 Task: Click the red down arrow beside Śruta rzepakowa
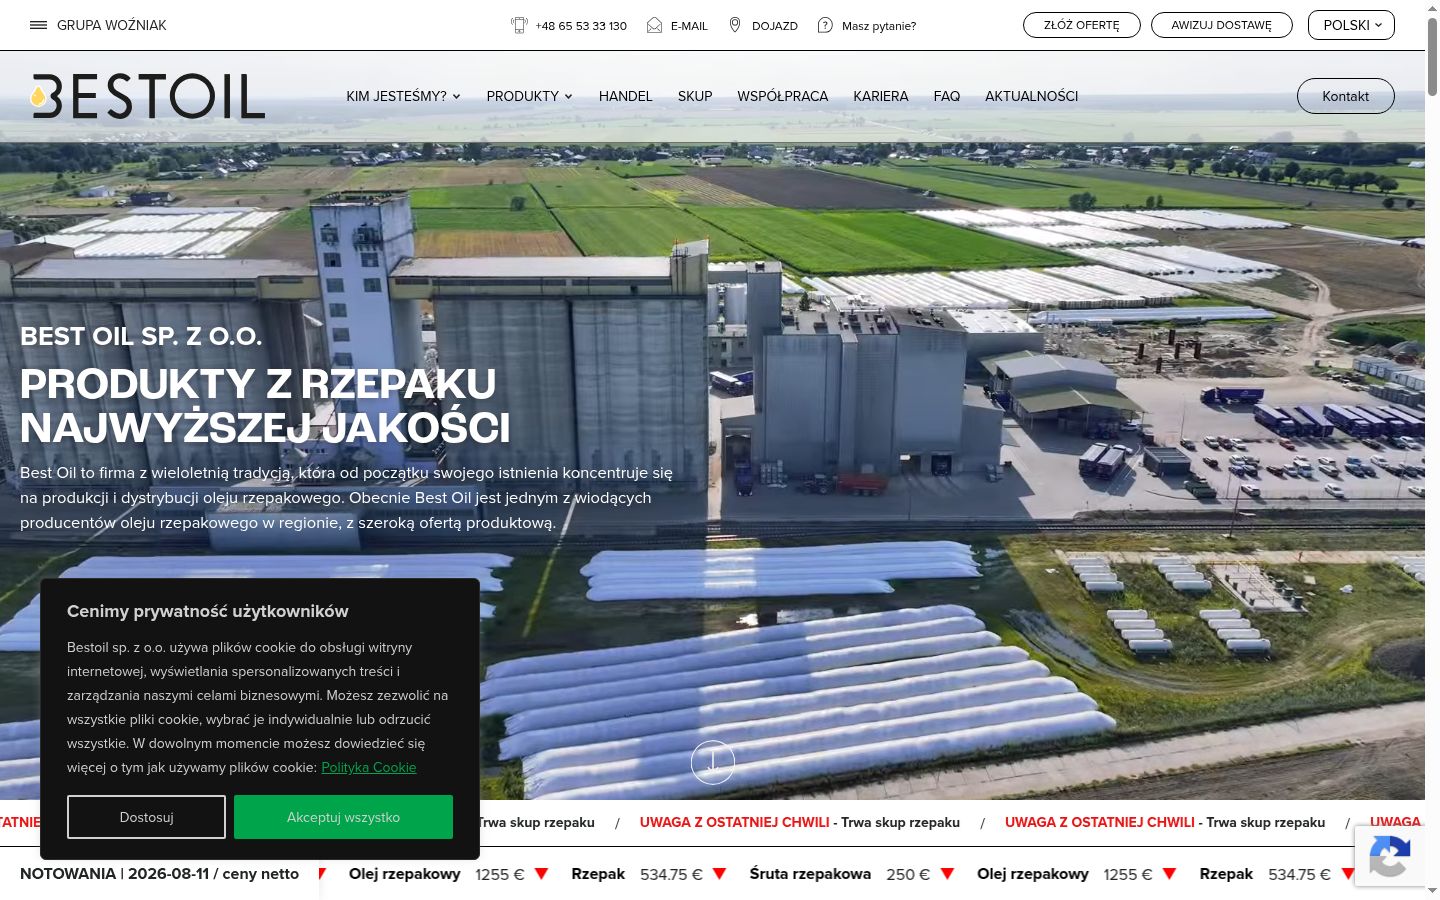pyautogui.click(x=947, y=874)
